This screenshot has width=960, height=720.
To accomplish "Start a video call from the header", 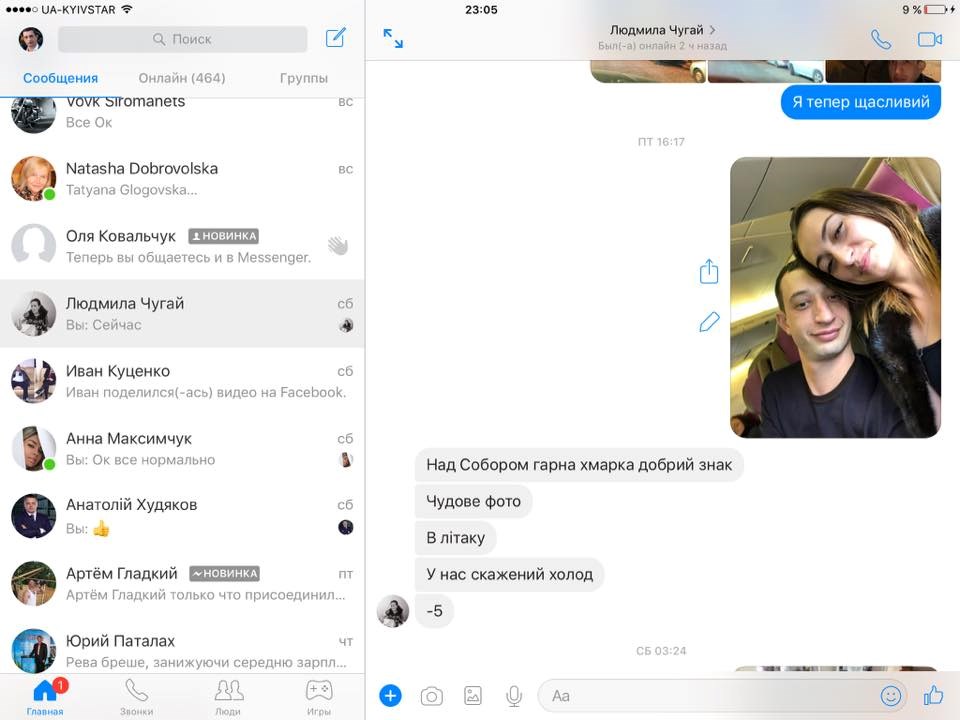I will (930, 39).
